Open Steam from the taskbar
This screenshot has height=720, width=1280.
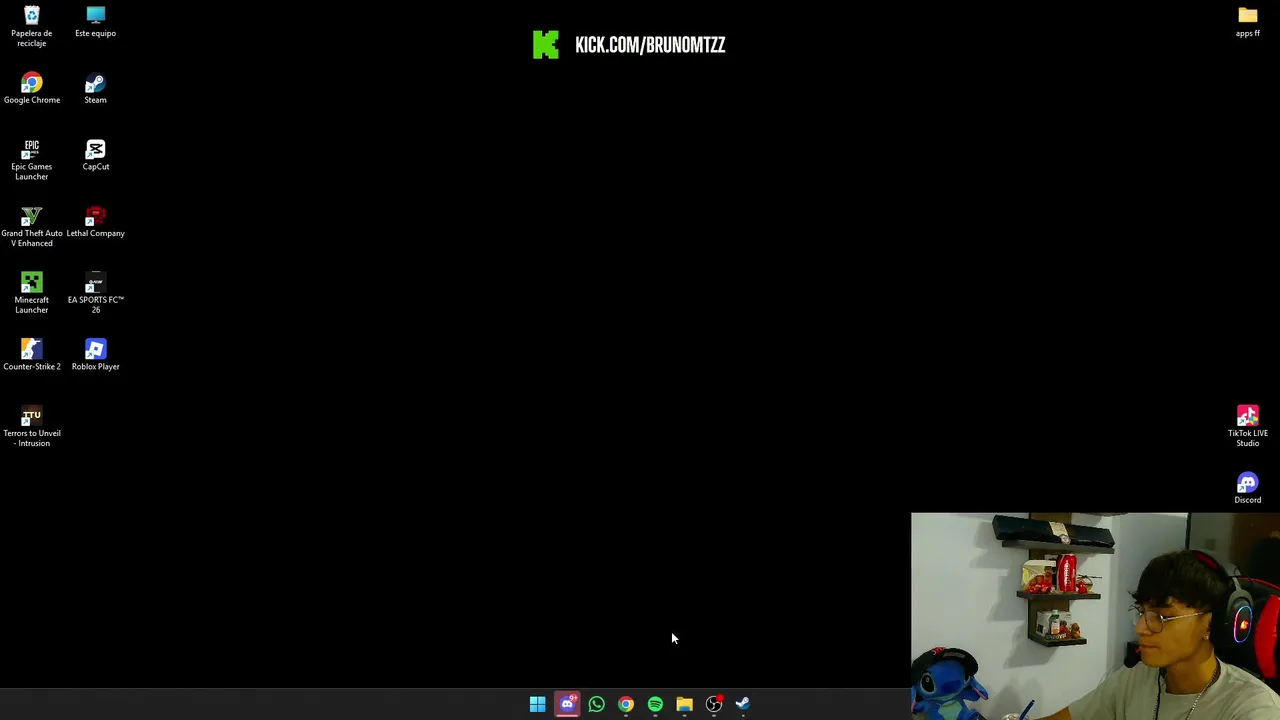(743, 704)
